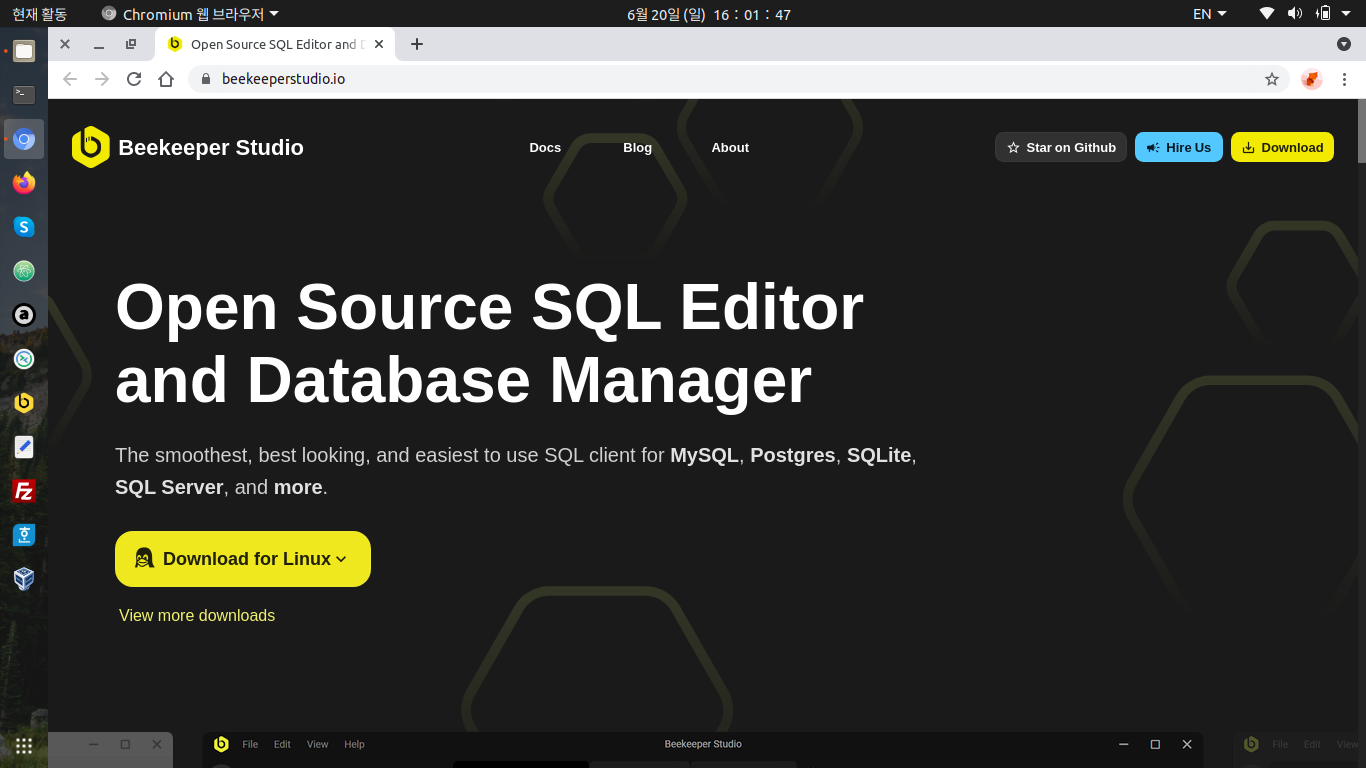Open the system menu arrow in top bar

(x=1347, y=14)
